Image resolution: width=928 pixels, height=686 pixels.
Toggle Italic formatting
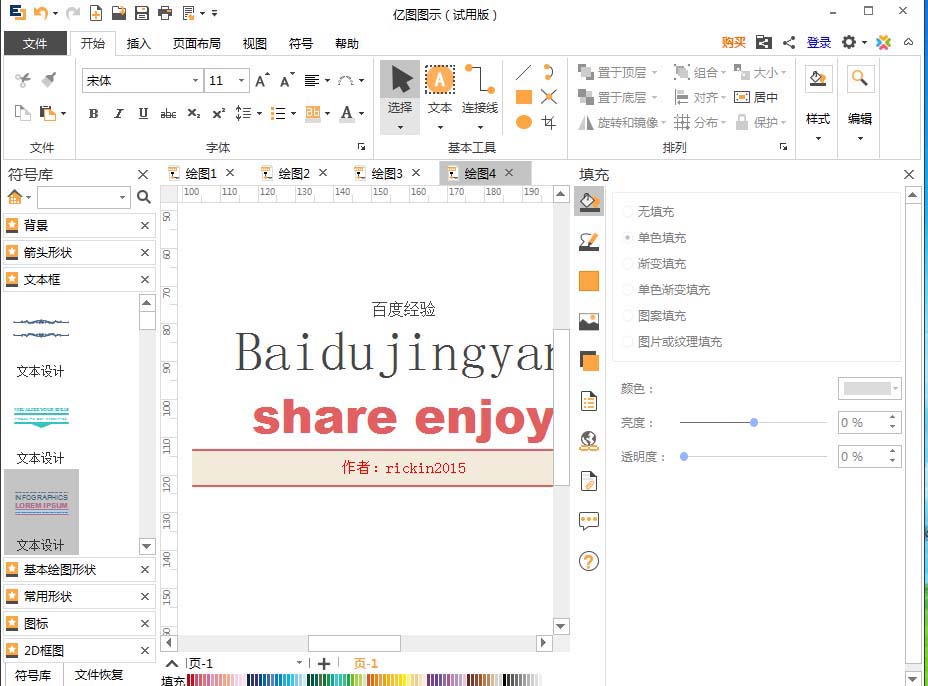coord(118,113)
